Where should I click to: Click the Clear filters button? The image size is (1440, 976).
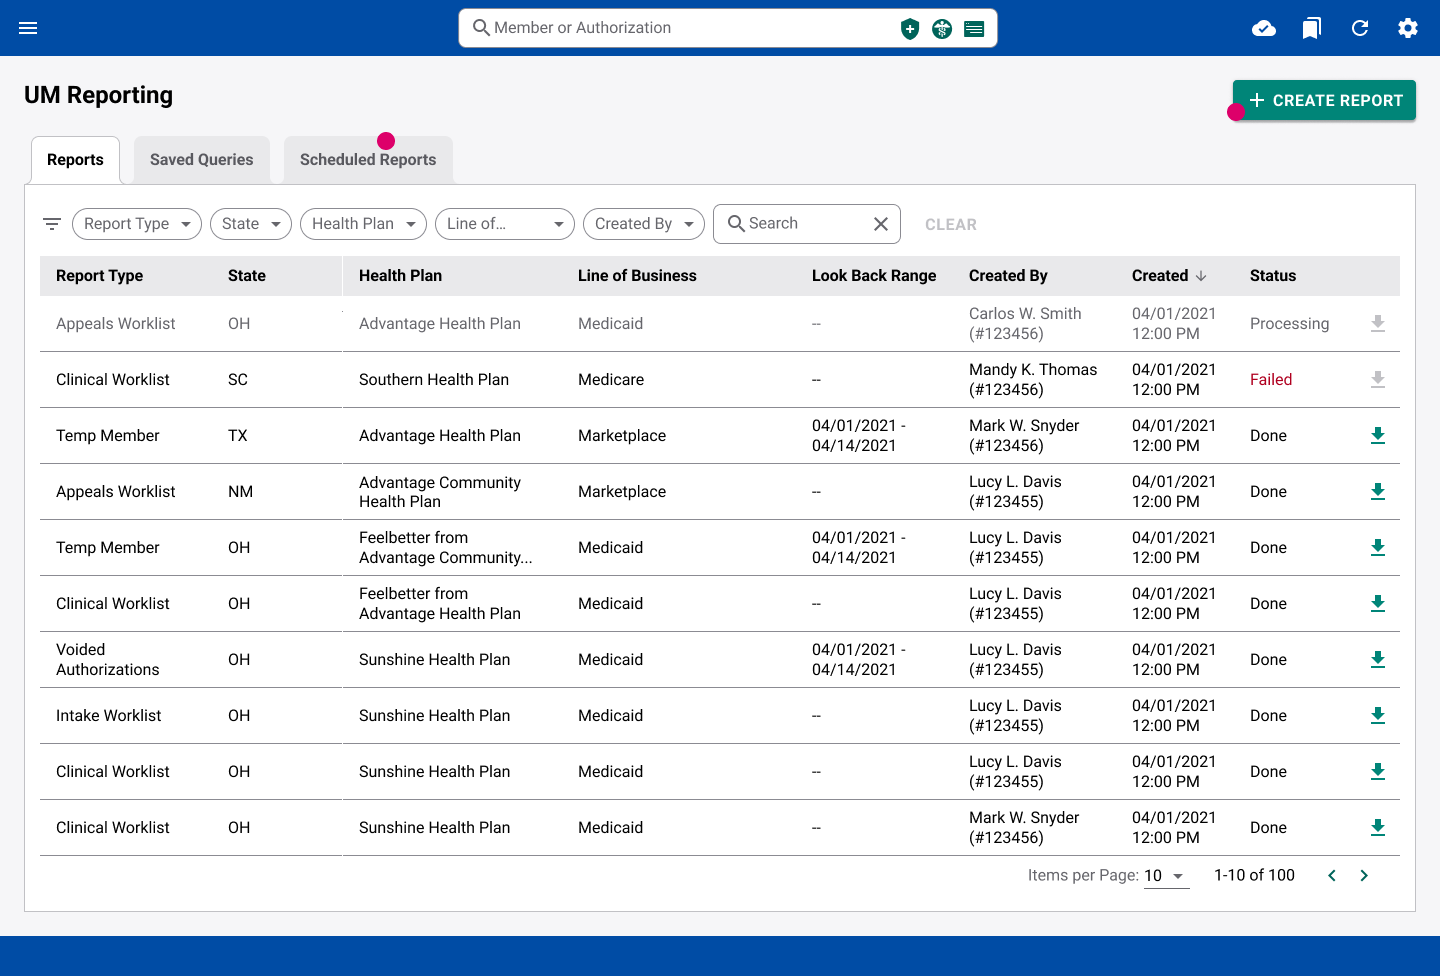tap(951, 225)
